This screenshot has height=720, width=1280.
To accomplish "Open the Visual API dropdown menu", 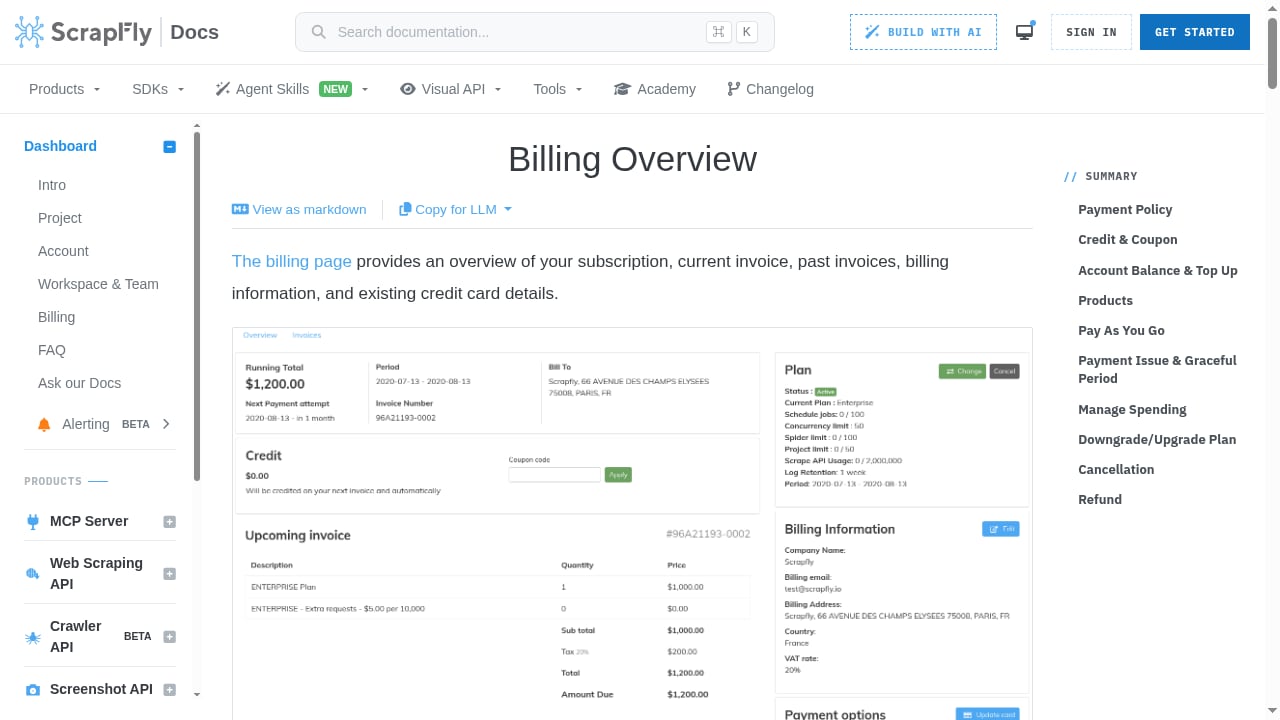I will [450, 89].
